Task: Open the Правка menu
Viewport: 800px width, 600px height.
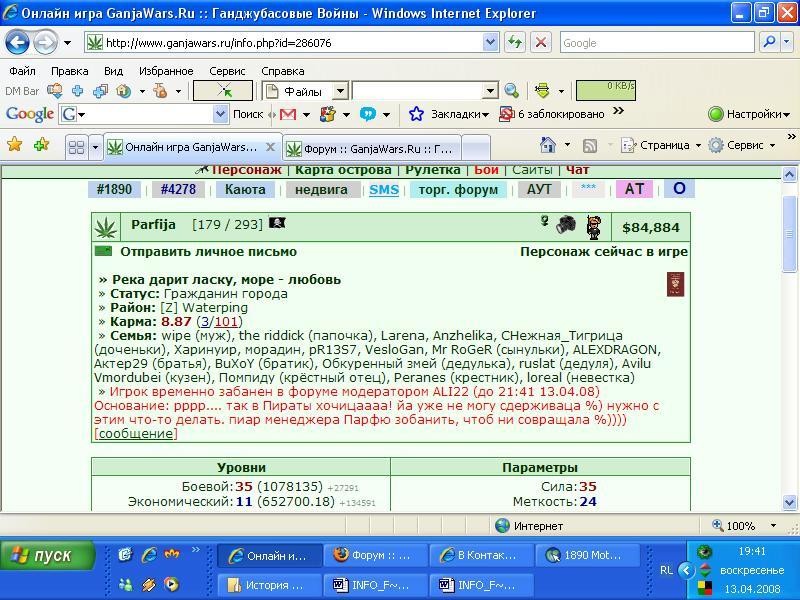Action: click(69, 71)
